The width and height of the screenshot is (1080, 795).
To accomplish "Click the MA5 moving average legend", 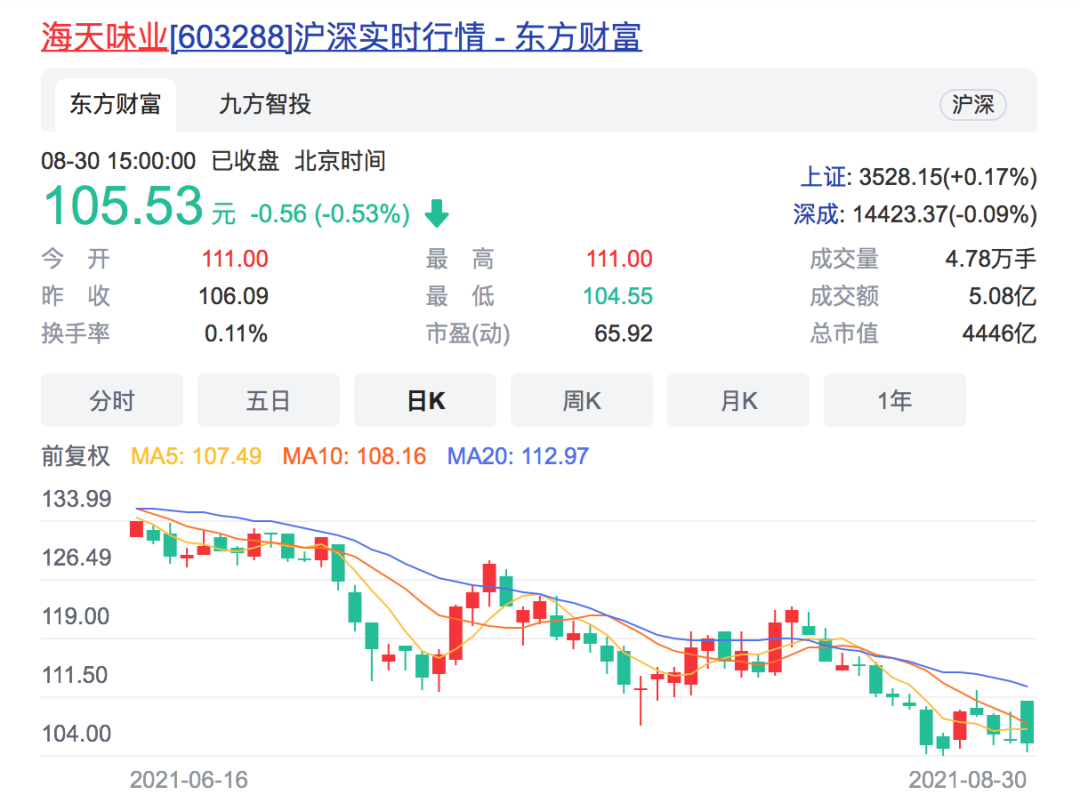I will [196, 456].
